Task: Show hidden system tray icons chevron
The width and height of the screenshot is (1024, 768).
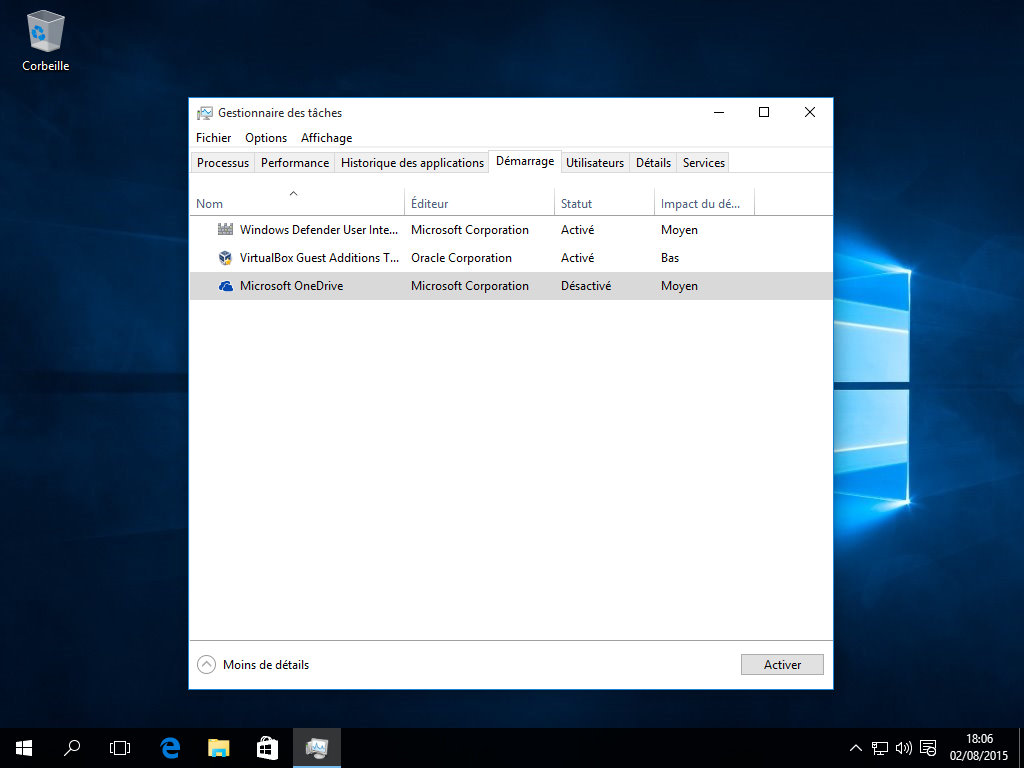Action: coord(856,747)
